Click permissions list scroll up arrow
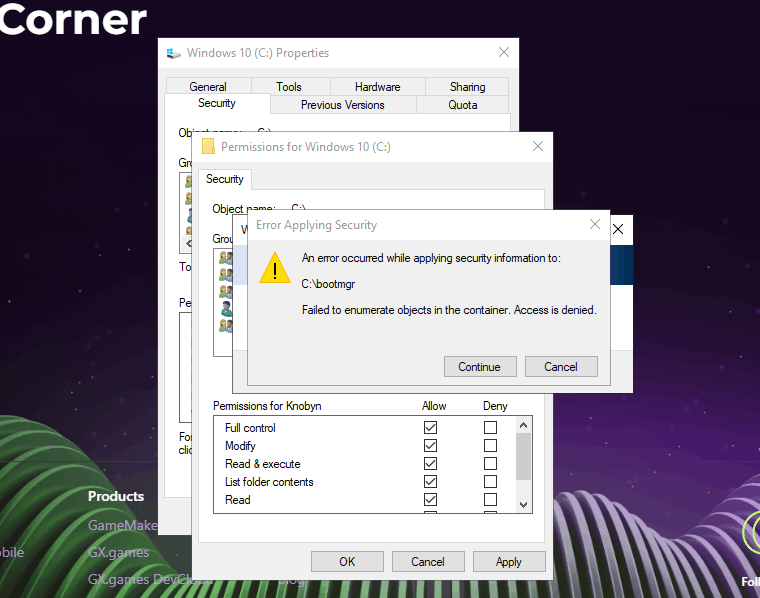The height and width of the screenshot is (598, 760). pos(523,425)
